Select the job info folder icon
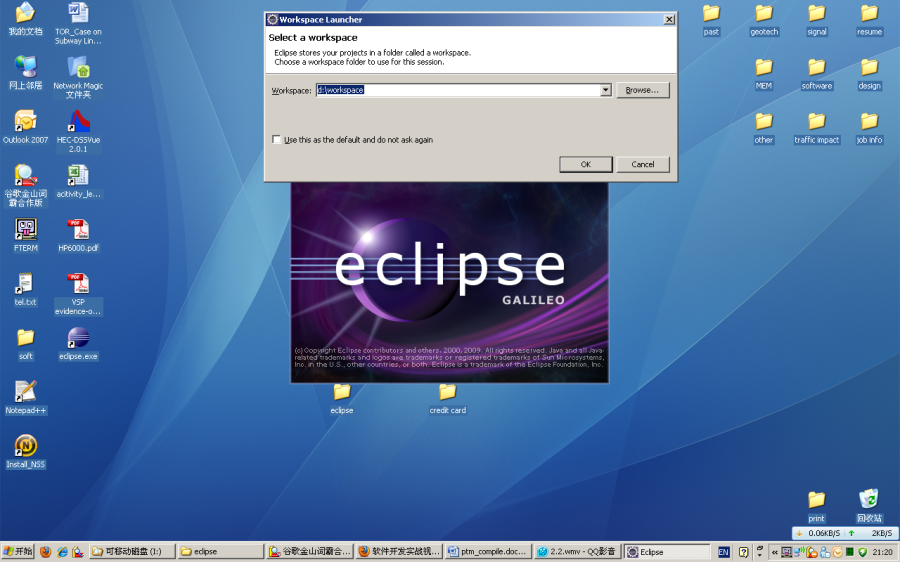Screen dimensions: 900x562 click(x=869, y=129)
